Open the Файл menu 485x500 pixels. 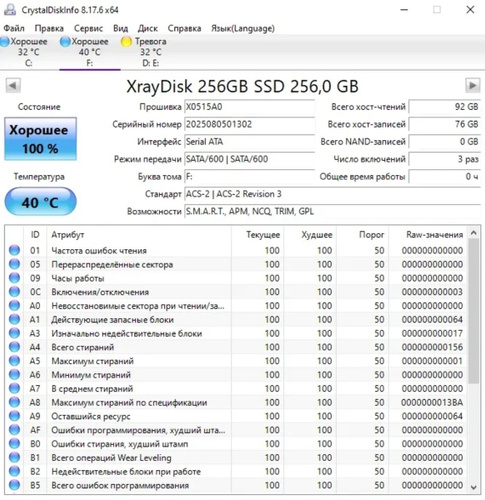coord(14,28)
